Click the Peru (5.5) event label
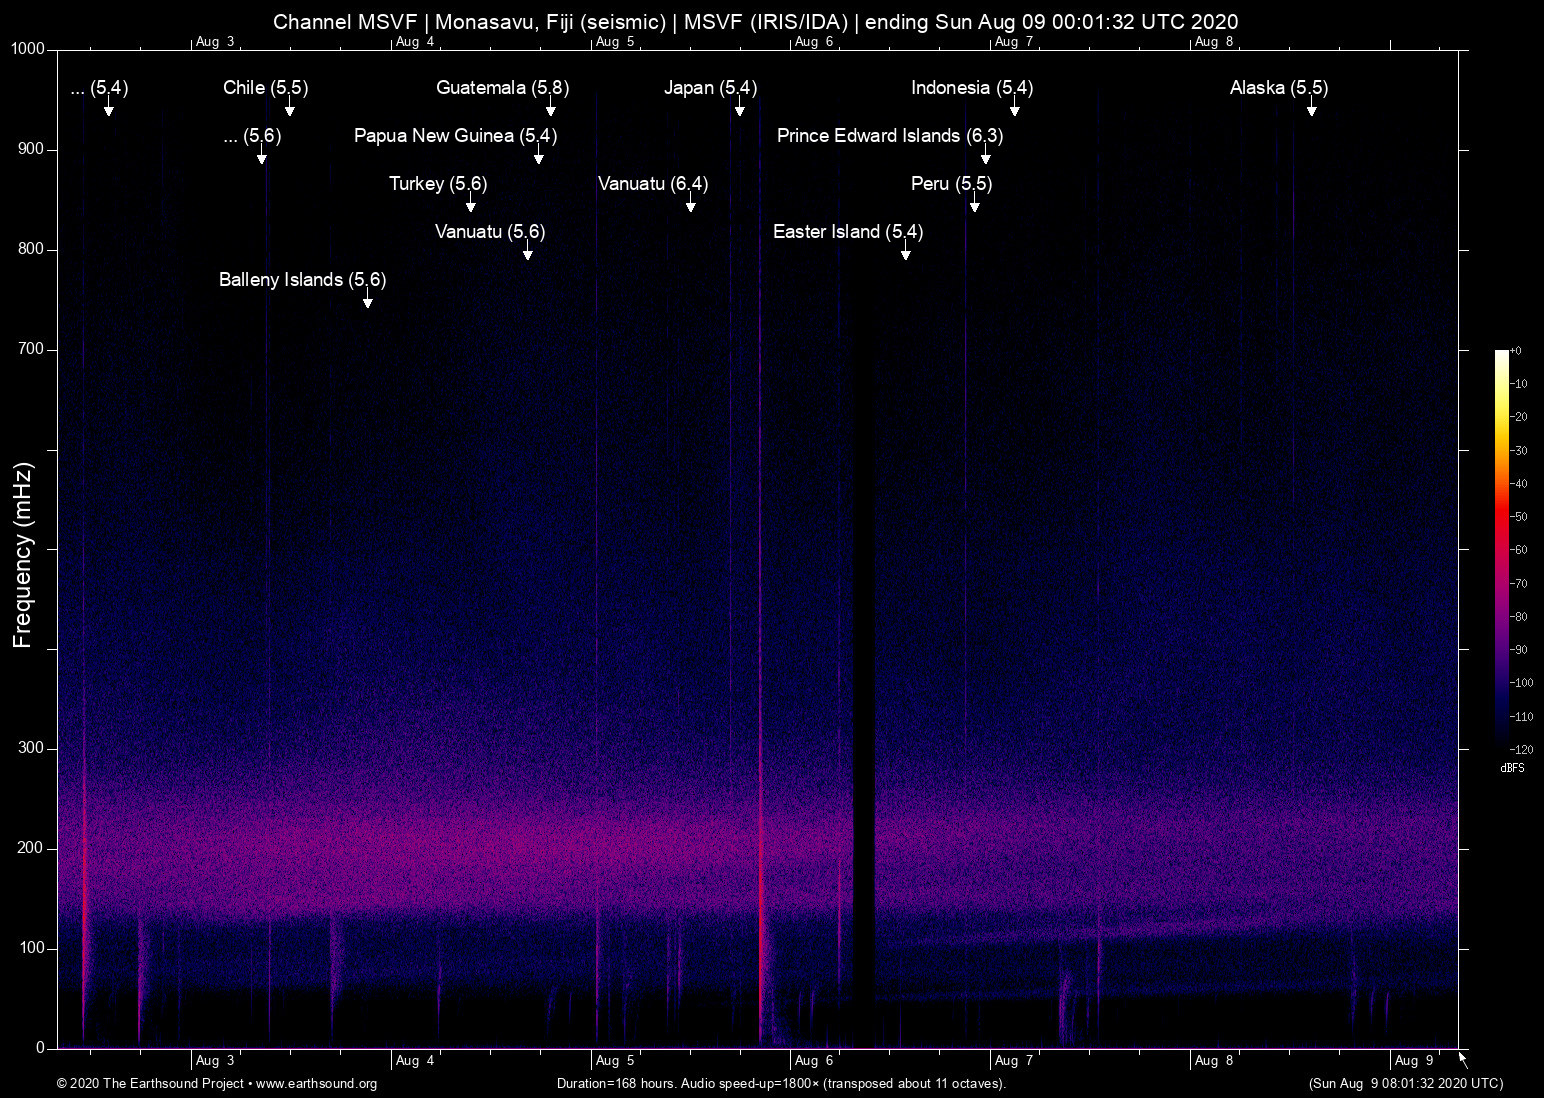Image resolution: width=1544 pixels, height=1098 pixels. [x=951, y=184]
